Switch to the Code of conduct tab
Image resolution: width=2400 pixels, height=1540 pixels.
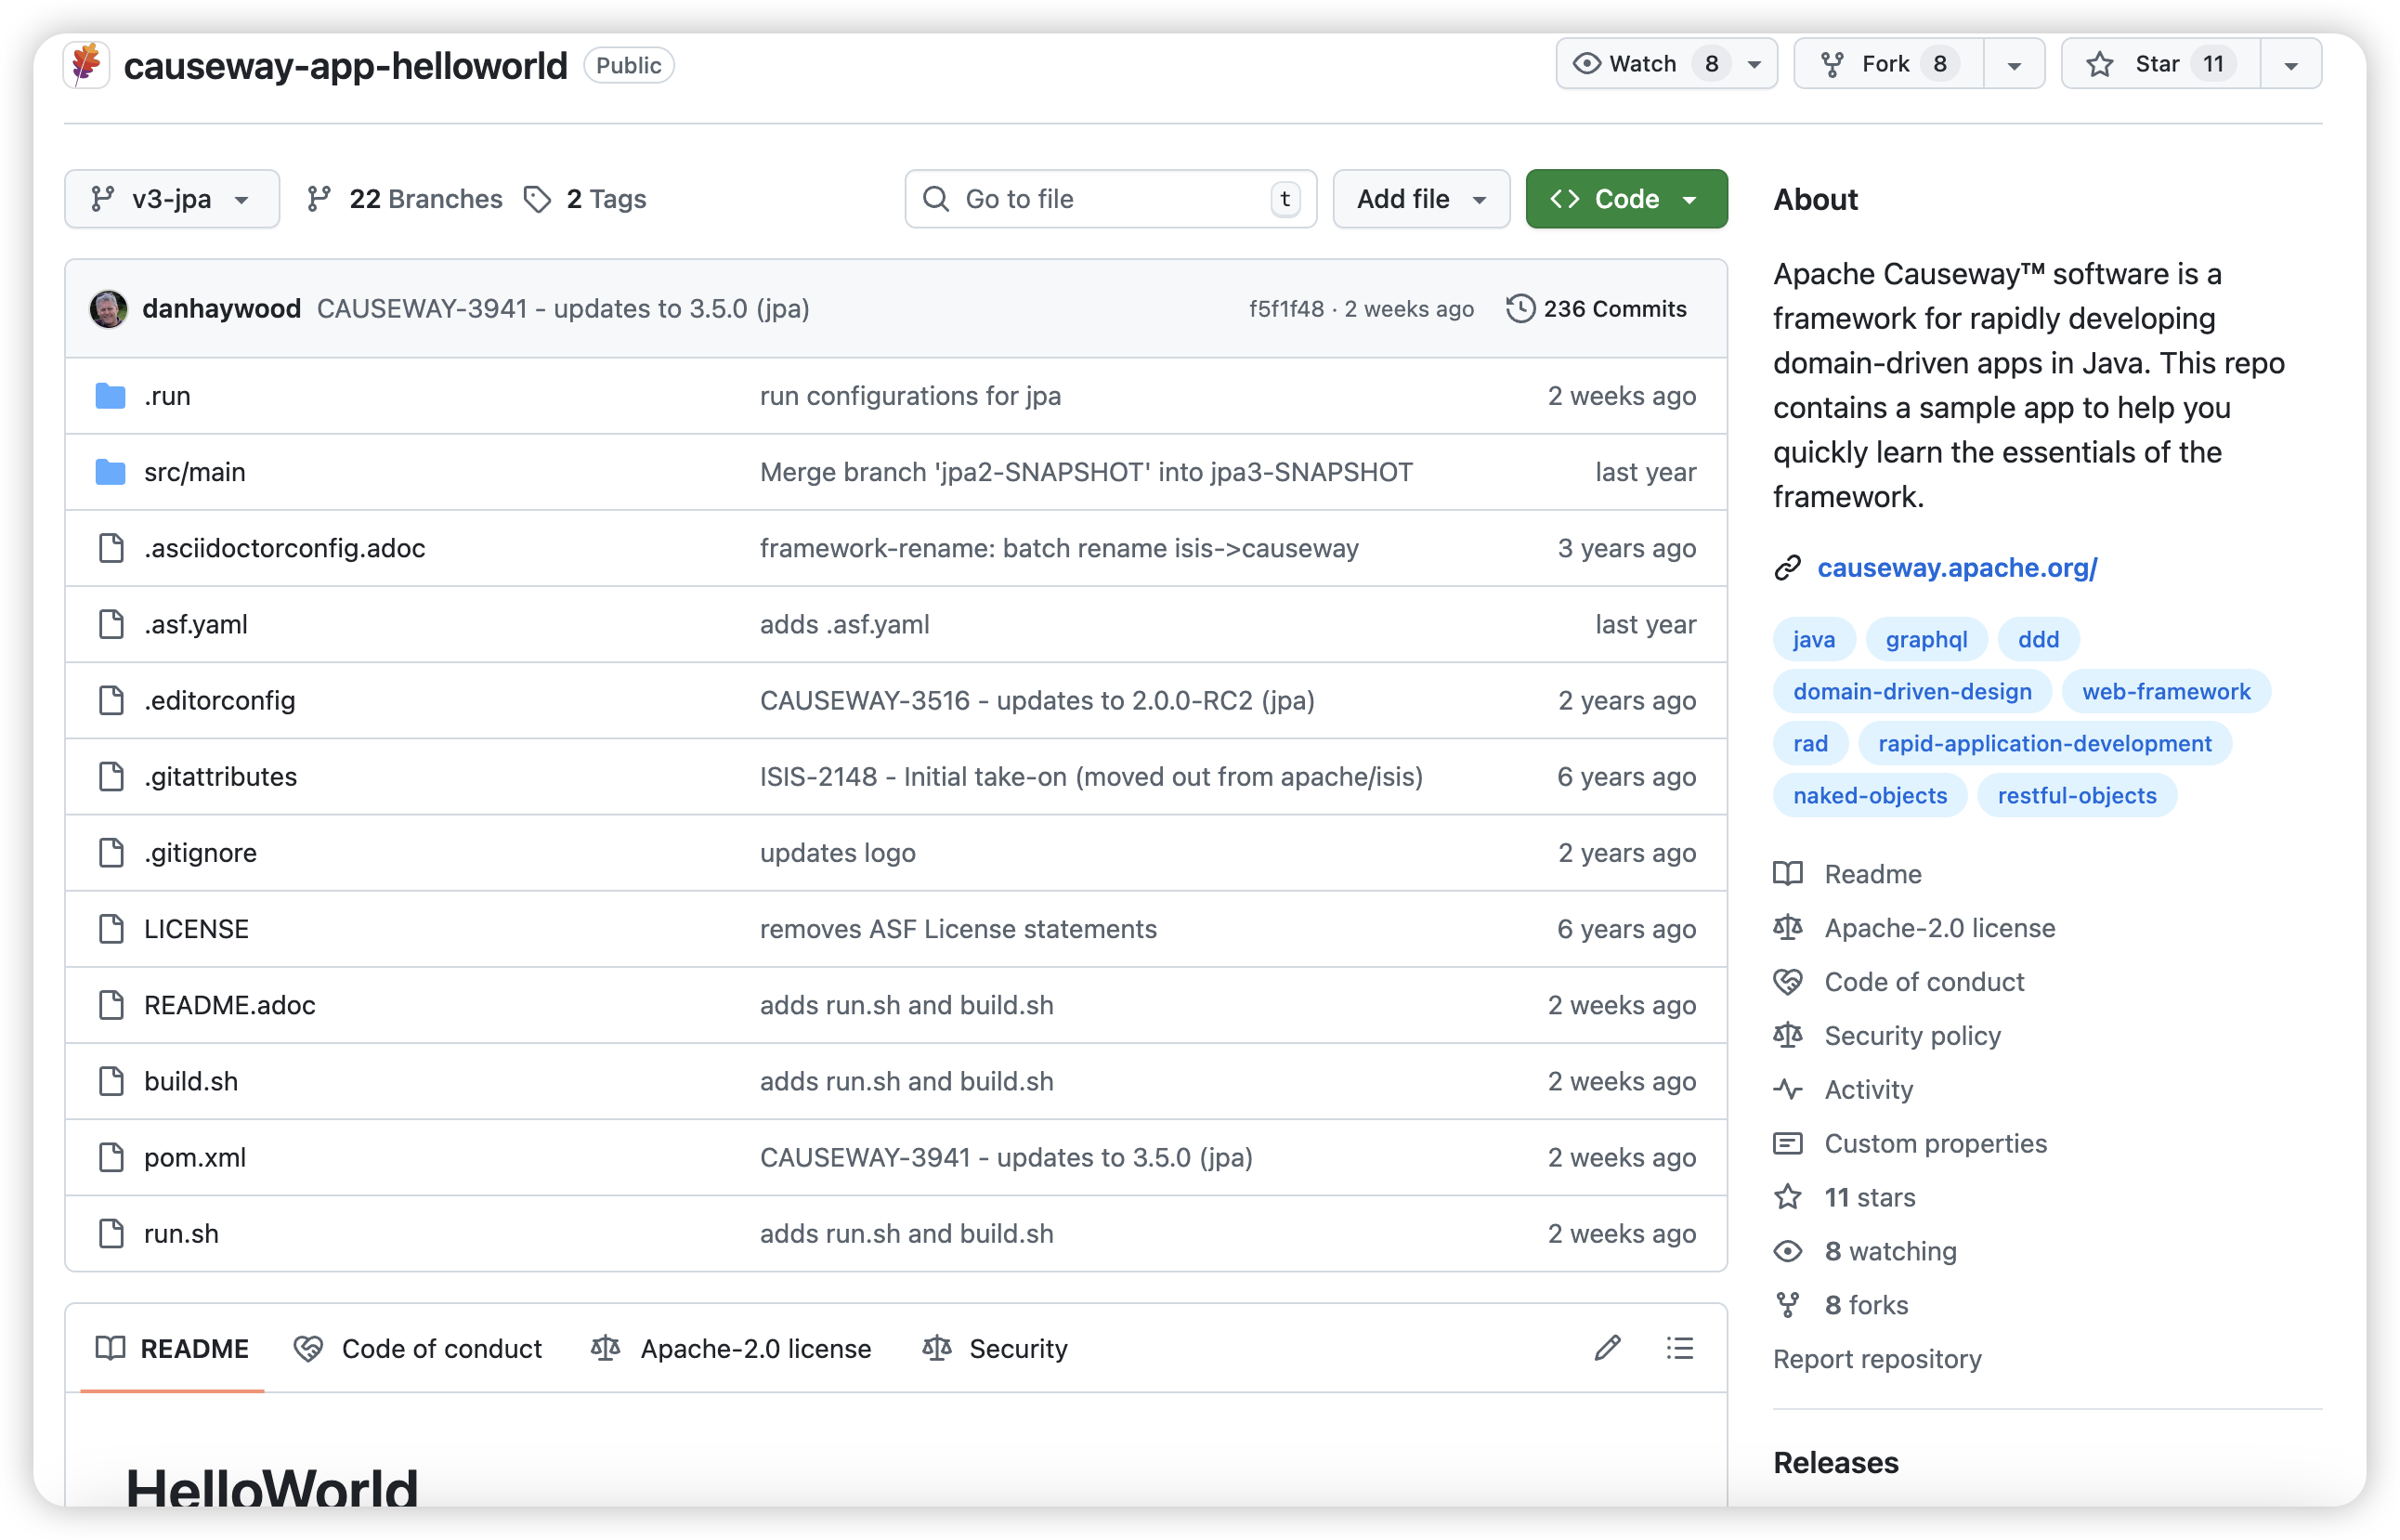pyautogui.click(x=418, y=1348)
